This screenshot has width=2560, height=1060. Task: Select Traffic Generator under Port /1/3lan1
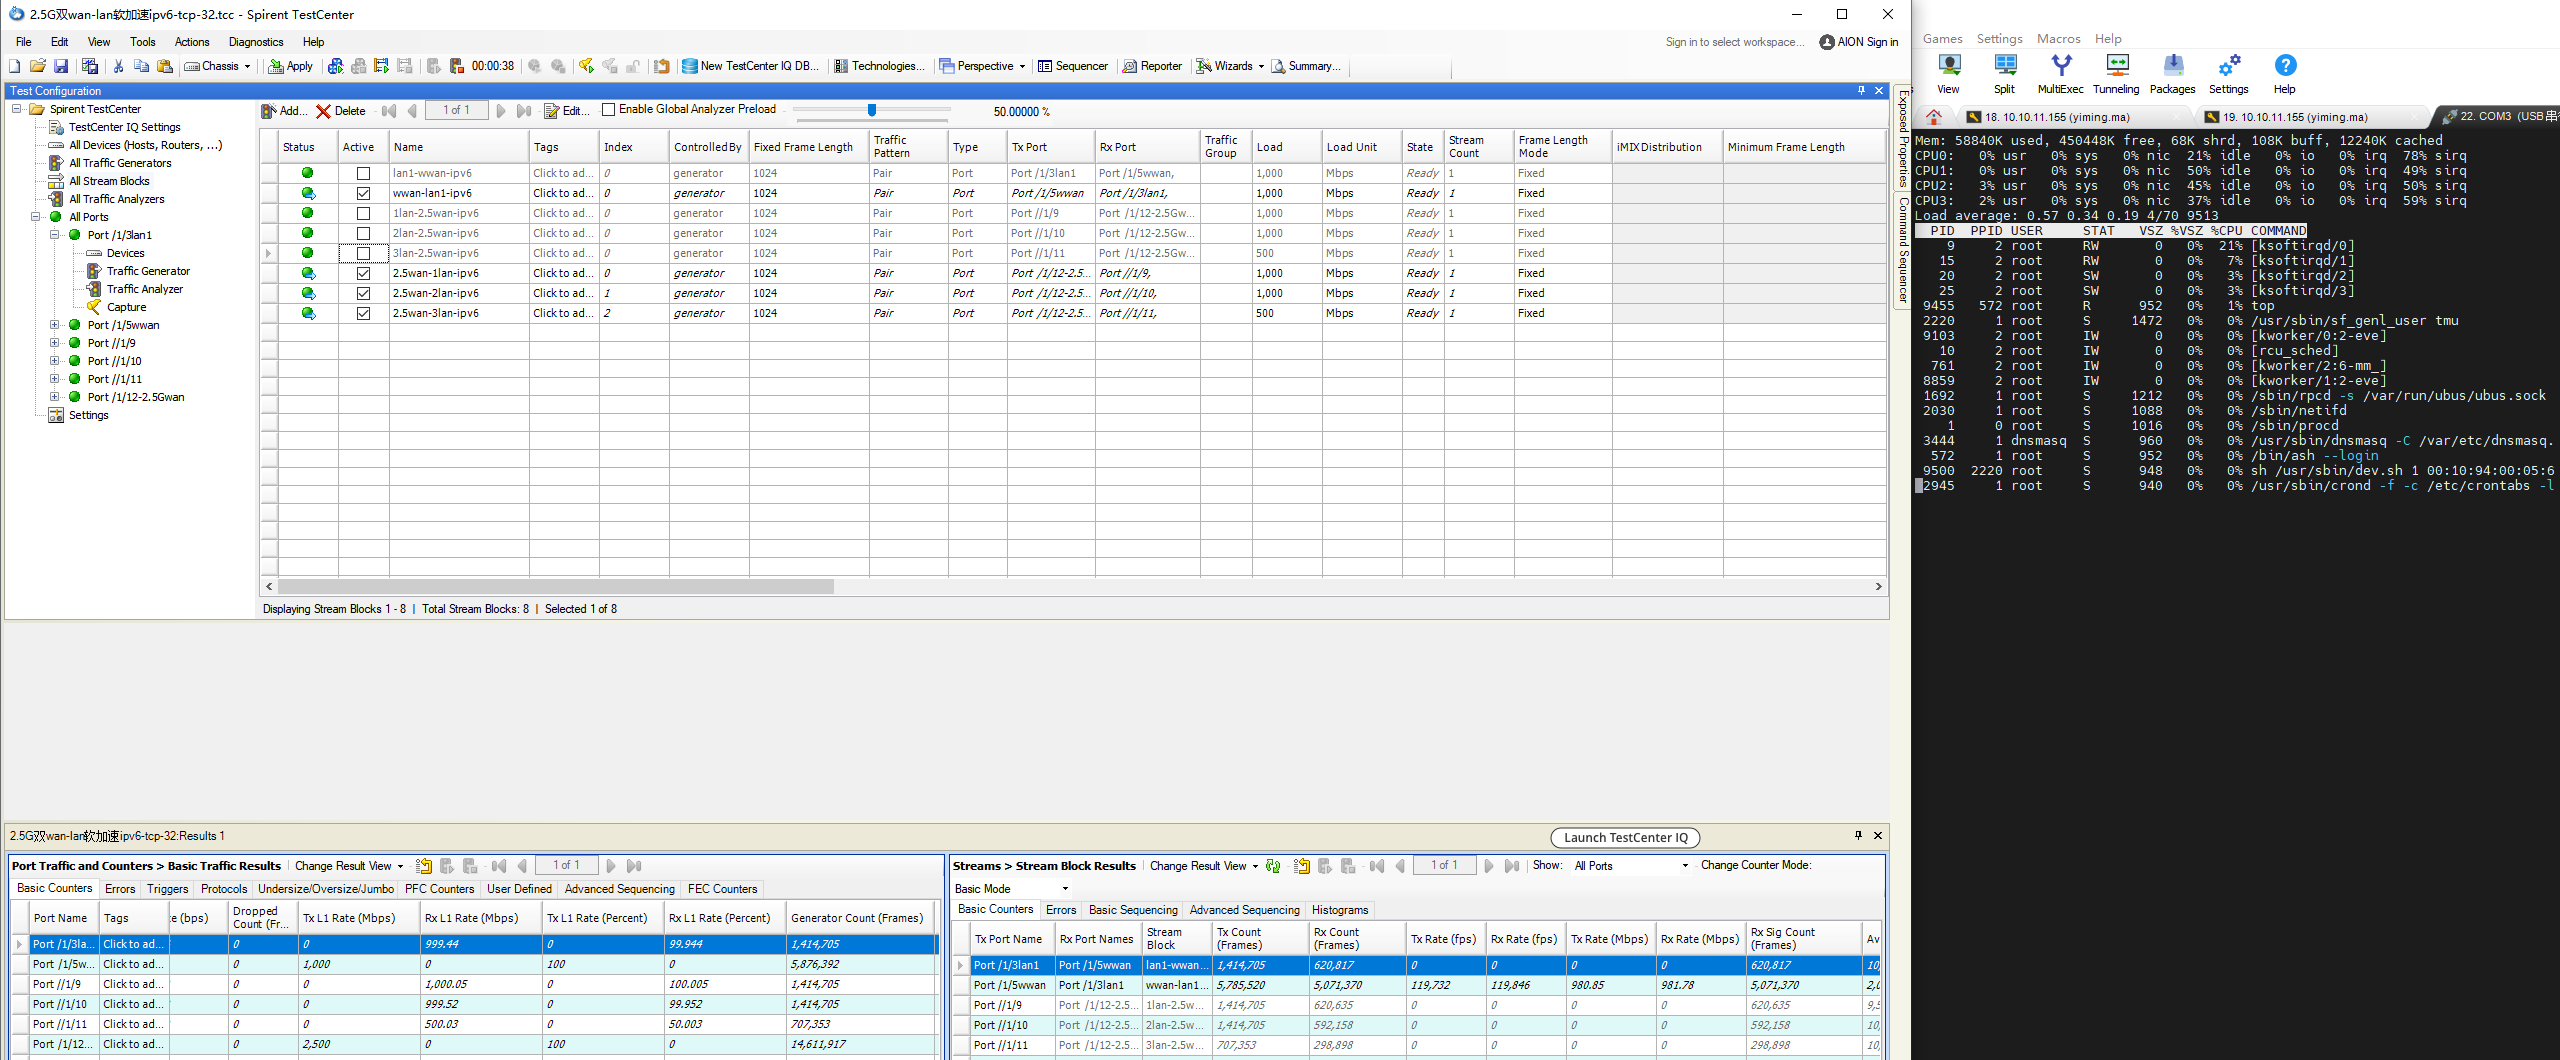point(148,271)
